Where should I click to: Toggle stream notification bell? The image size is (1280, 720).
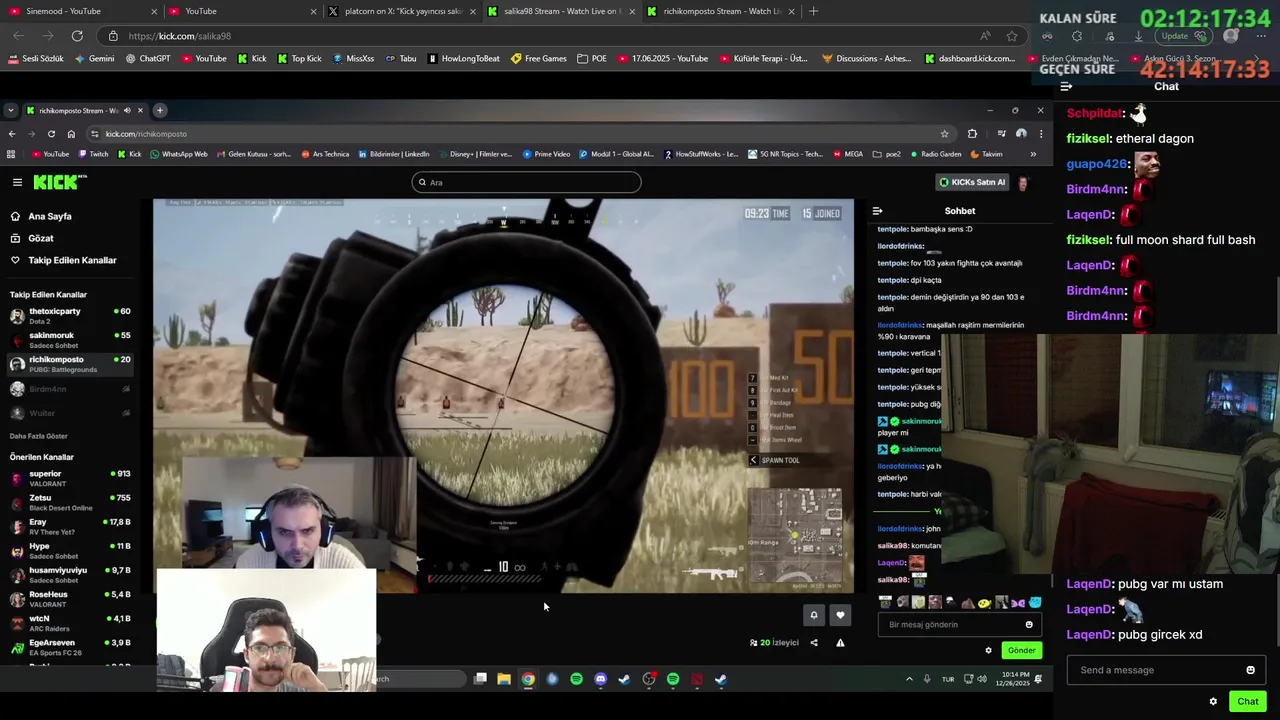[x=814, y=615]
